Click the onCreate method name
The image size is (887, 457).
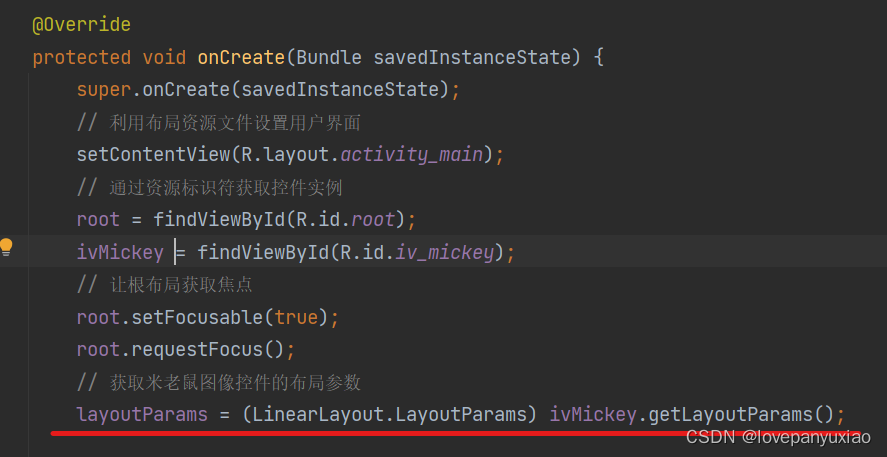240,58
